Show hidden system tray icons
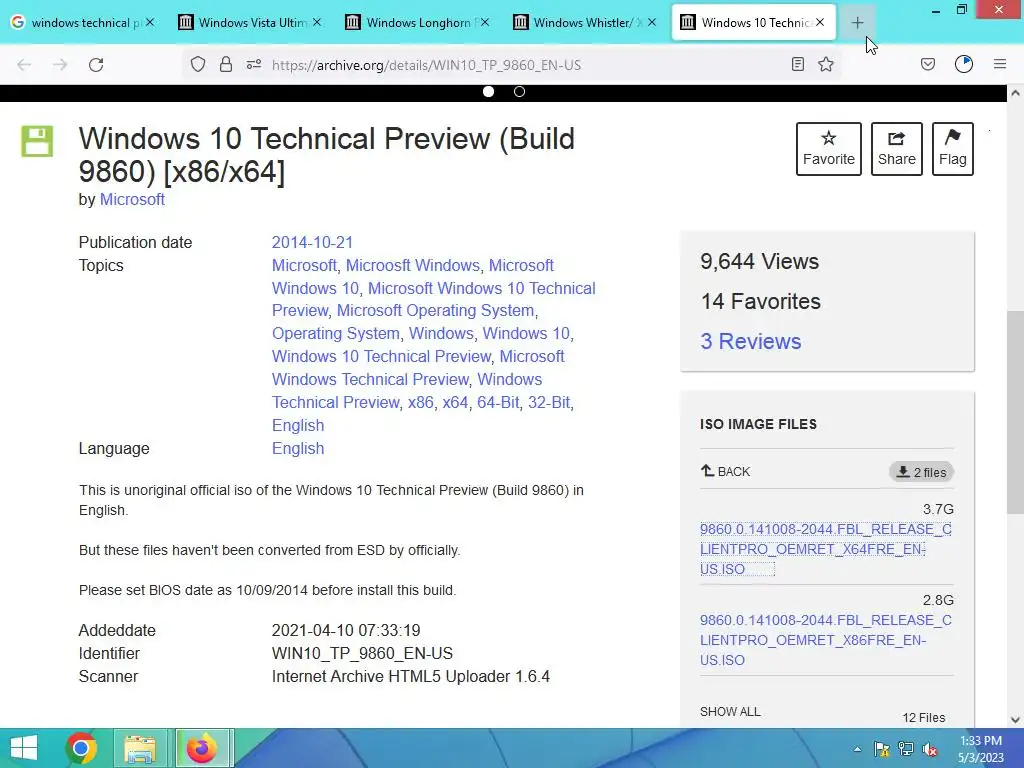The height and width of the screenshot is (768, 1024). click(857, 749)
